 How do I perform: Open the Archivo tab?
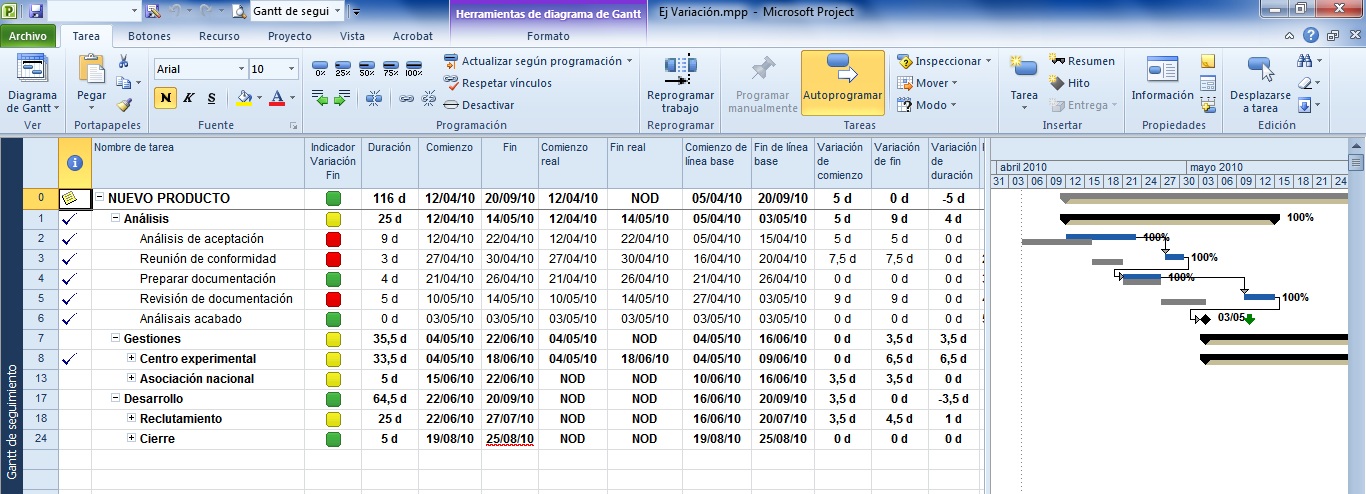28,36
